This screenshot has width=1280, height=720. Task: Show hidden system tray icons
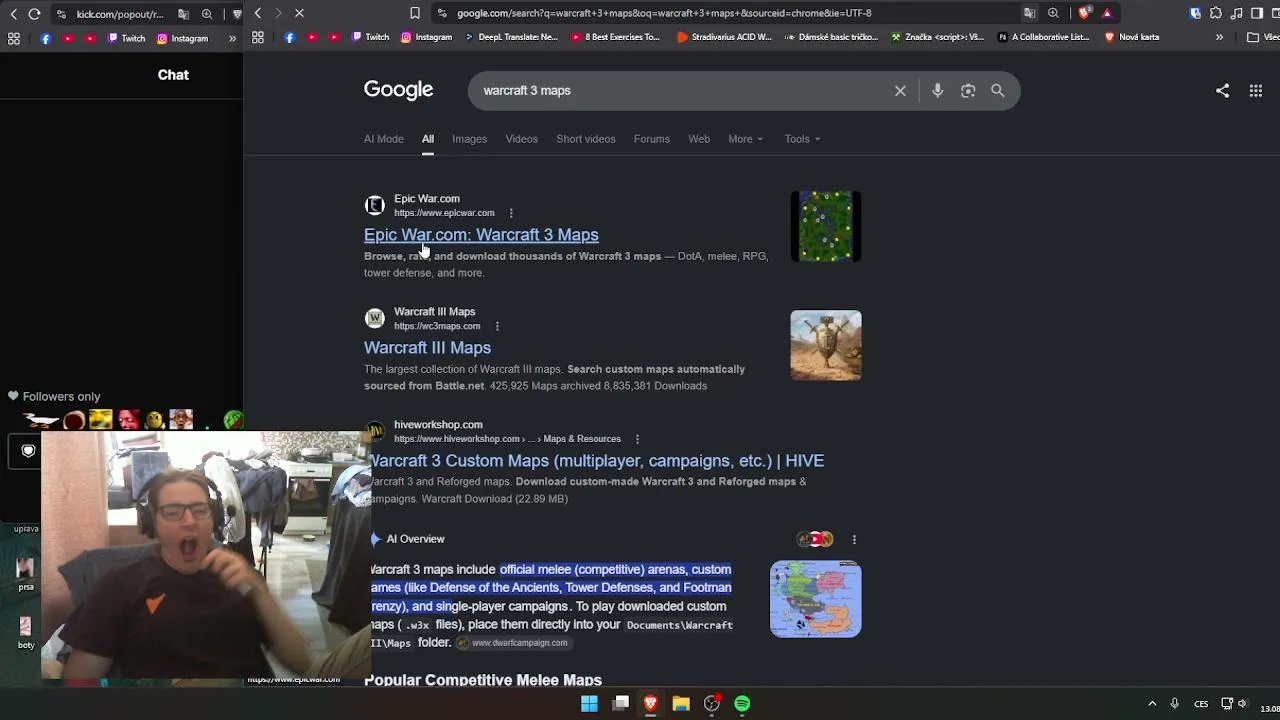(x=1152, y=704)
